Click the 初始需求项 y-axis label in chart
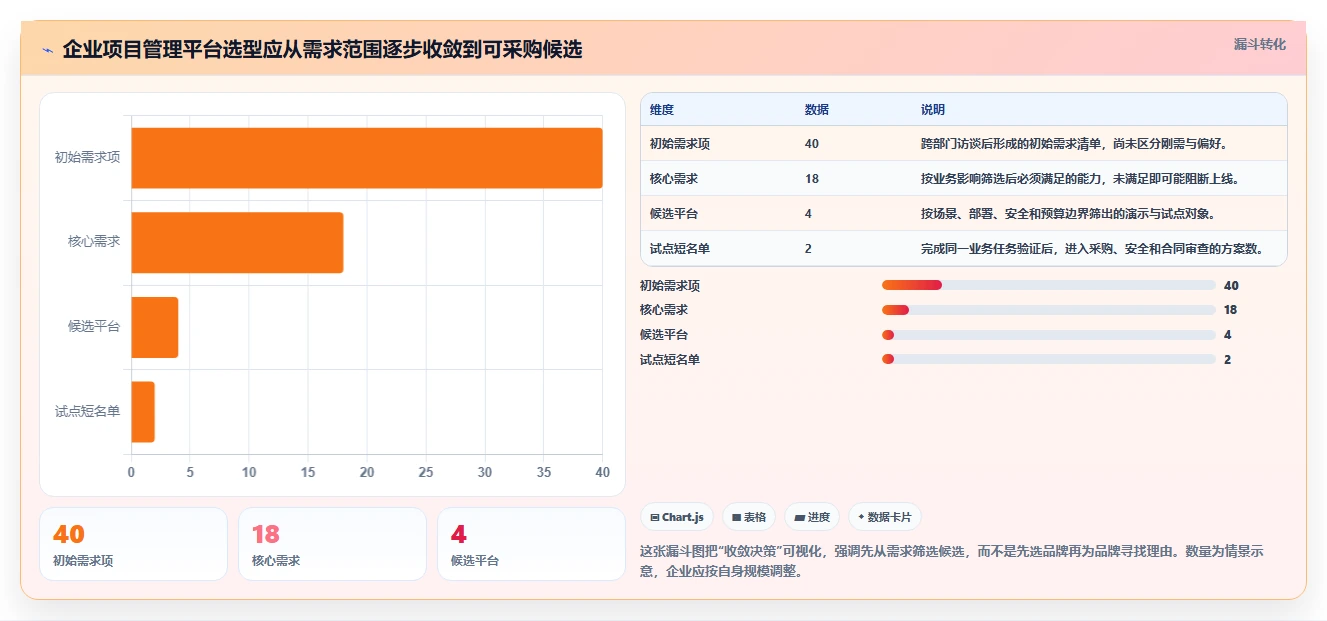 (87, 158)
